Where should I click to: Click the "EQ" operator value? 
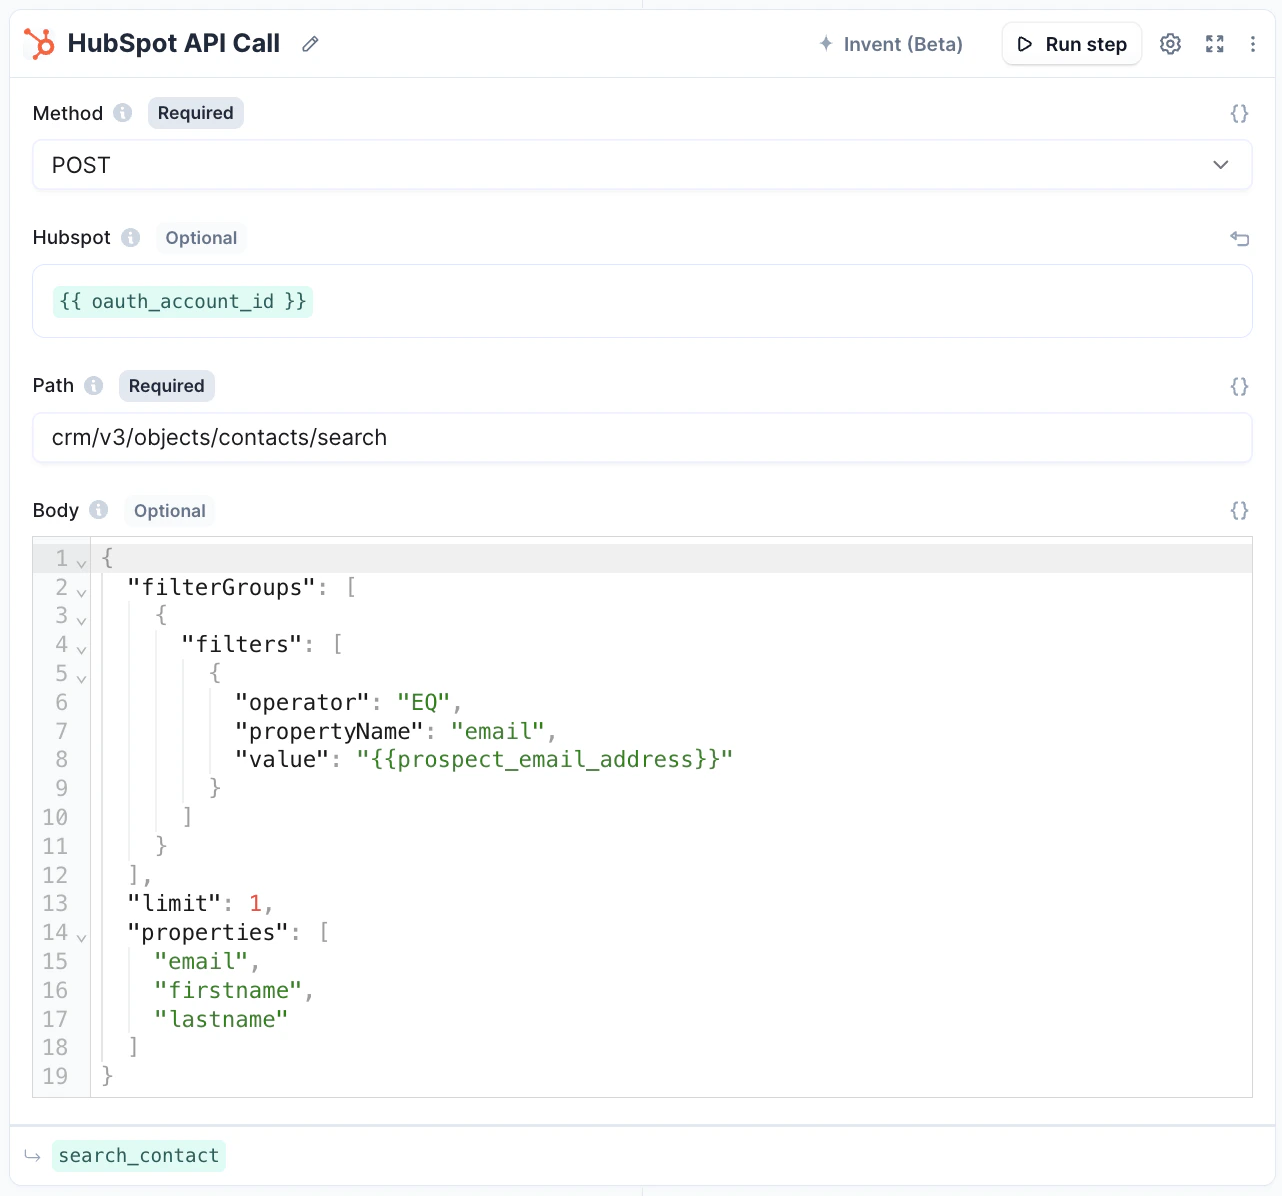point(424,702)
